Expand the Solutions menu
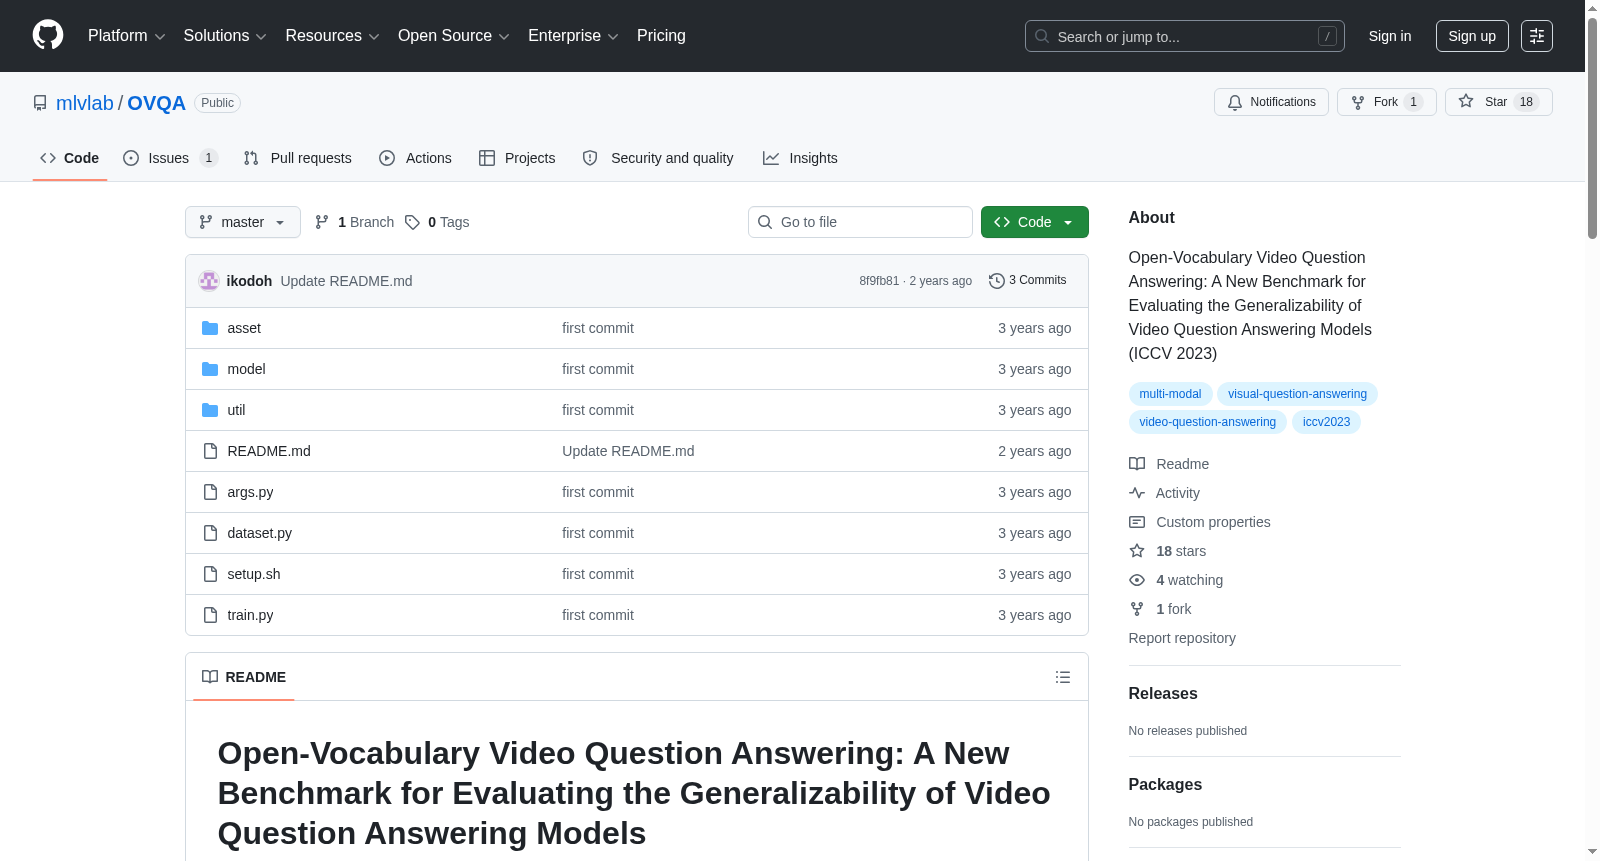 coord(225,36)
